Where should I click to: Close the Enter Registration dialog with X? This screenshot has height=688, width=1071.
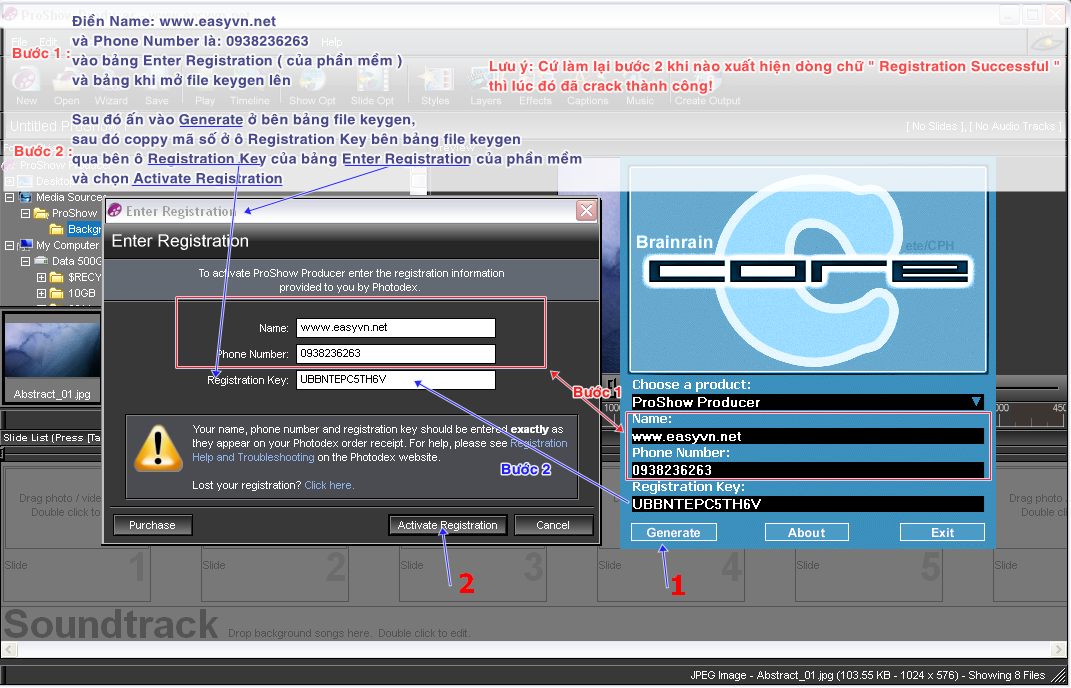(x=586, y=210)
